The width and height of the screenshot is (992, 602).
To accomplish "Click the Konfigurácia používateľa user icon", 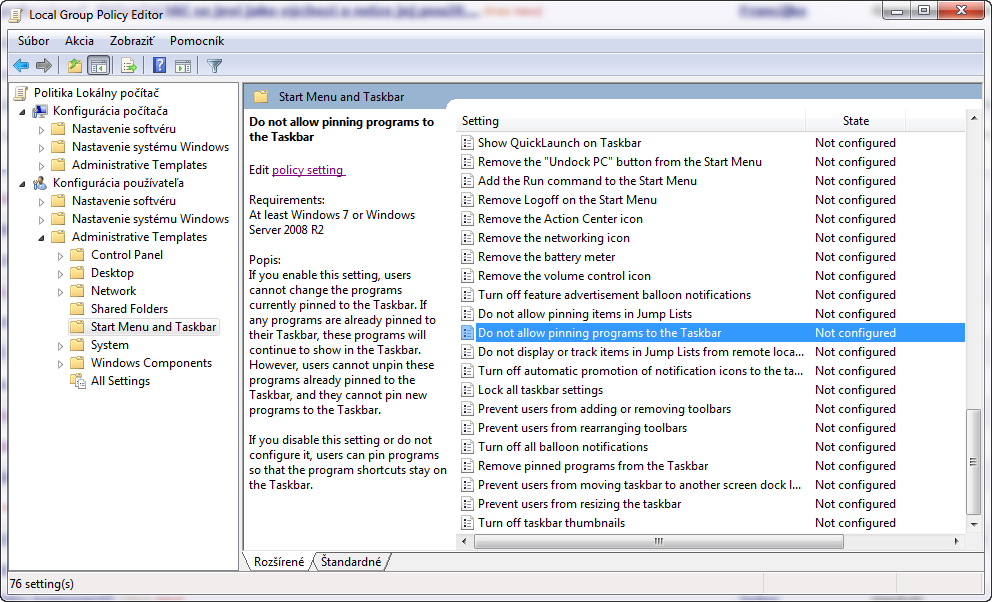I will pos(40,183).
